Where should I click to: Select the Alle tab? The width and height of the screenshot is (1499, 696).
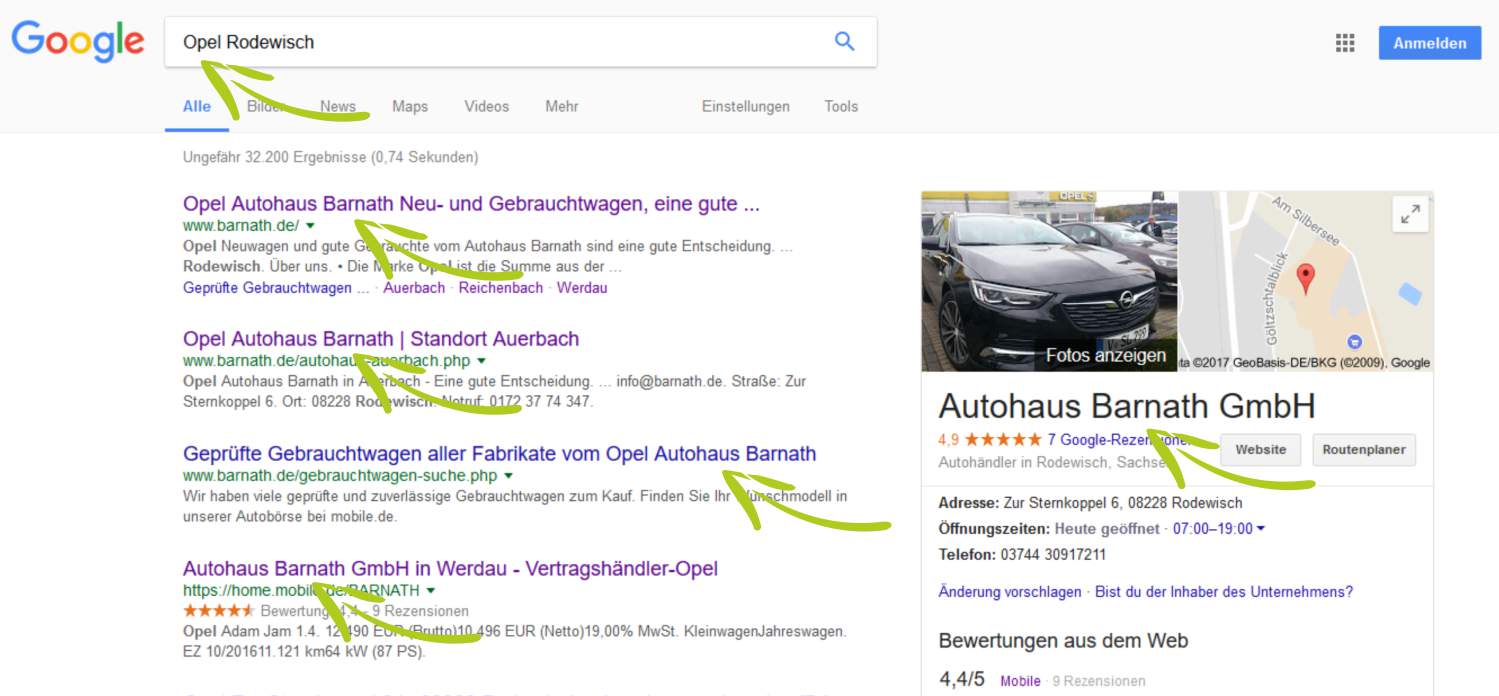tap(197, 107)
